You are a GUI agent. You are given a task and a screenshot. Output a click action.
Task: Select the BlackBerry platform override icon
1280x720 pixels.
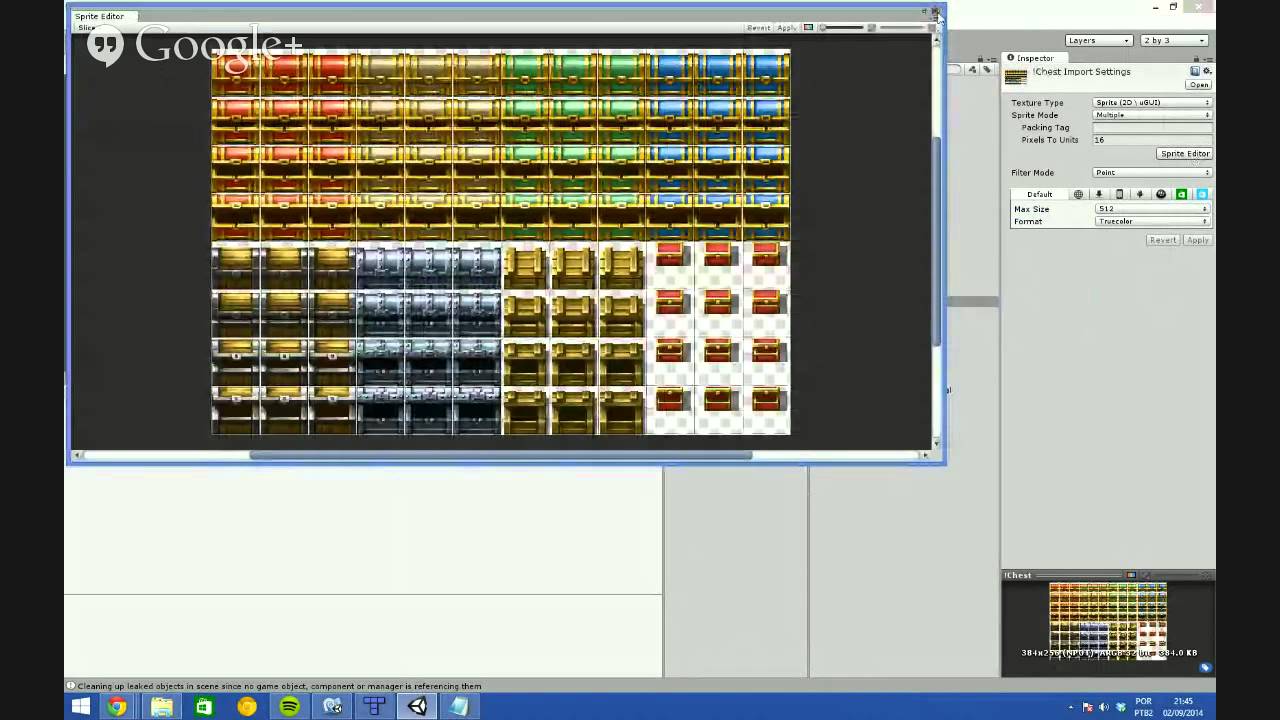[x=1161, y=194]
